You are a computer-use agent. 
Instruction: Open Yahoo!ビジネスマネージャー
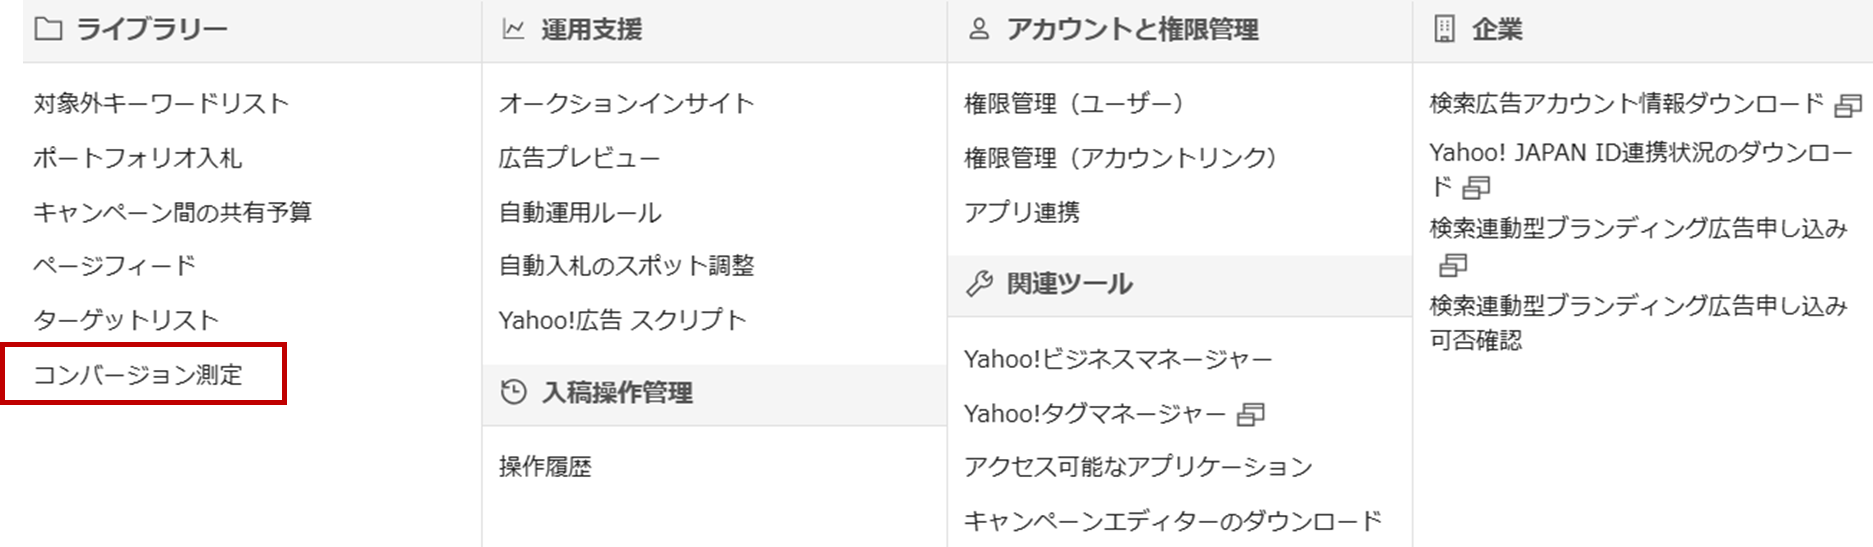pyautogui.click(x=1118, y=359)
